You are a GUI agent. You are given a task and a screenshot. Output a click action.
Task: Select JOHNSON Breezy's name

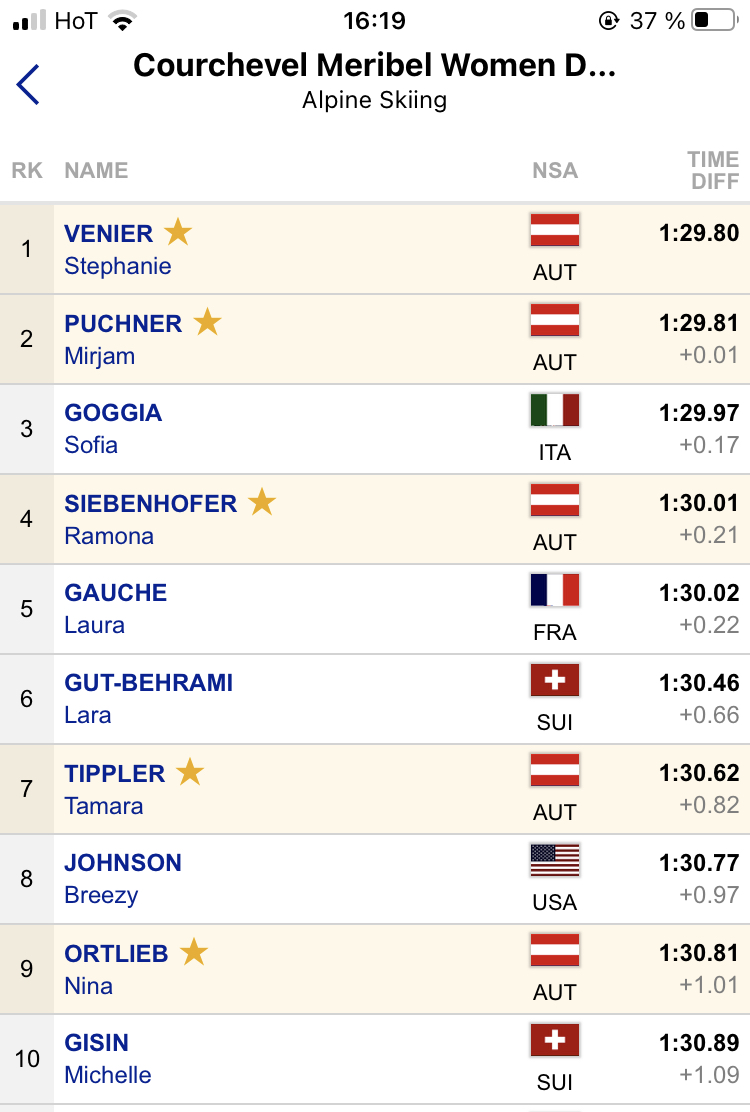[x=123, y=879]
